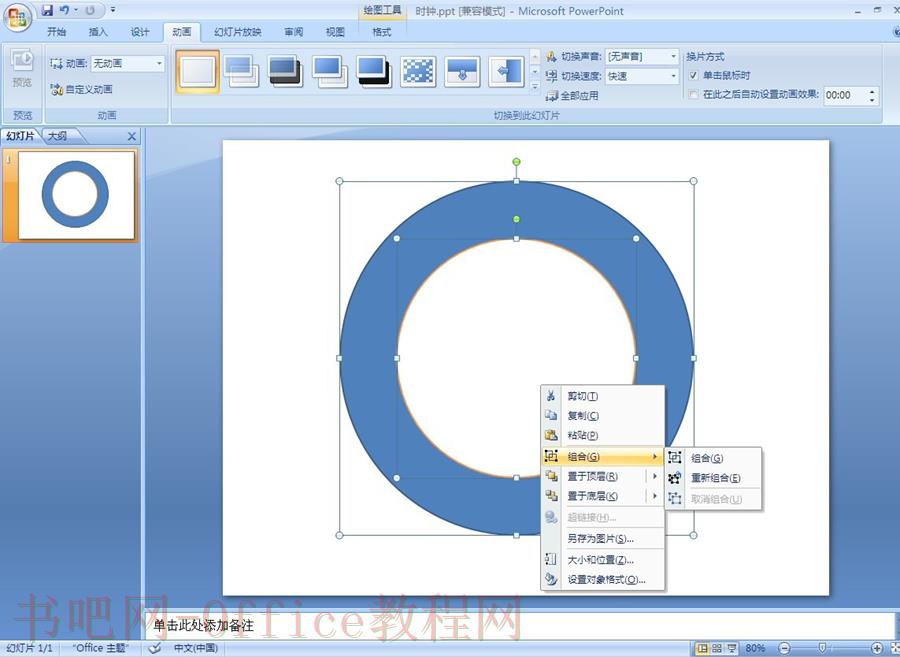Select the cut transition icon
Viewport: 900px width, 657px height.
click(329, 72)
